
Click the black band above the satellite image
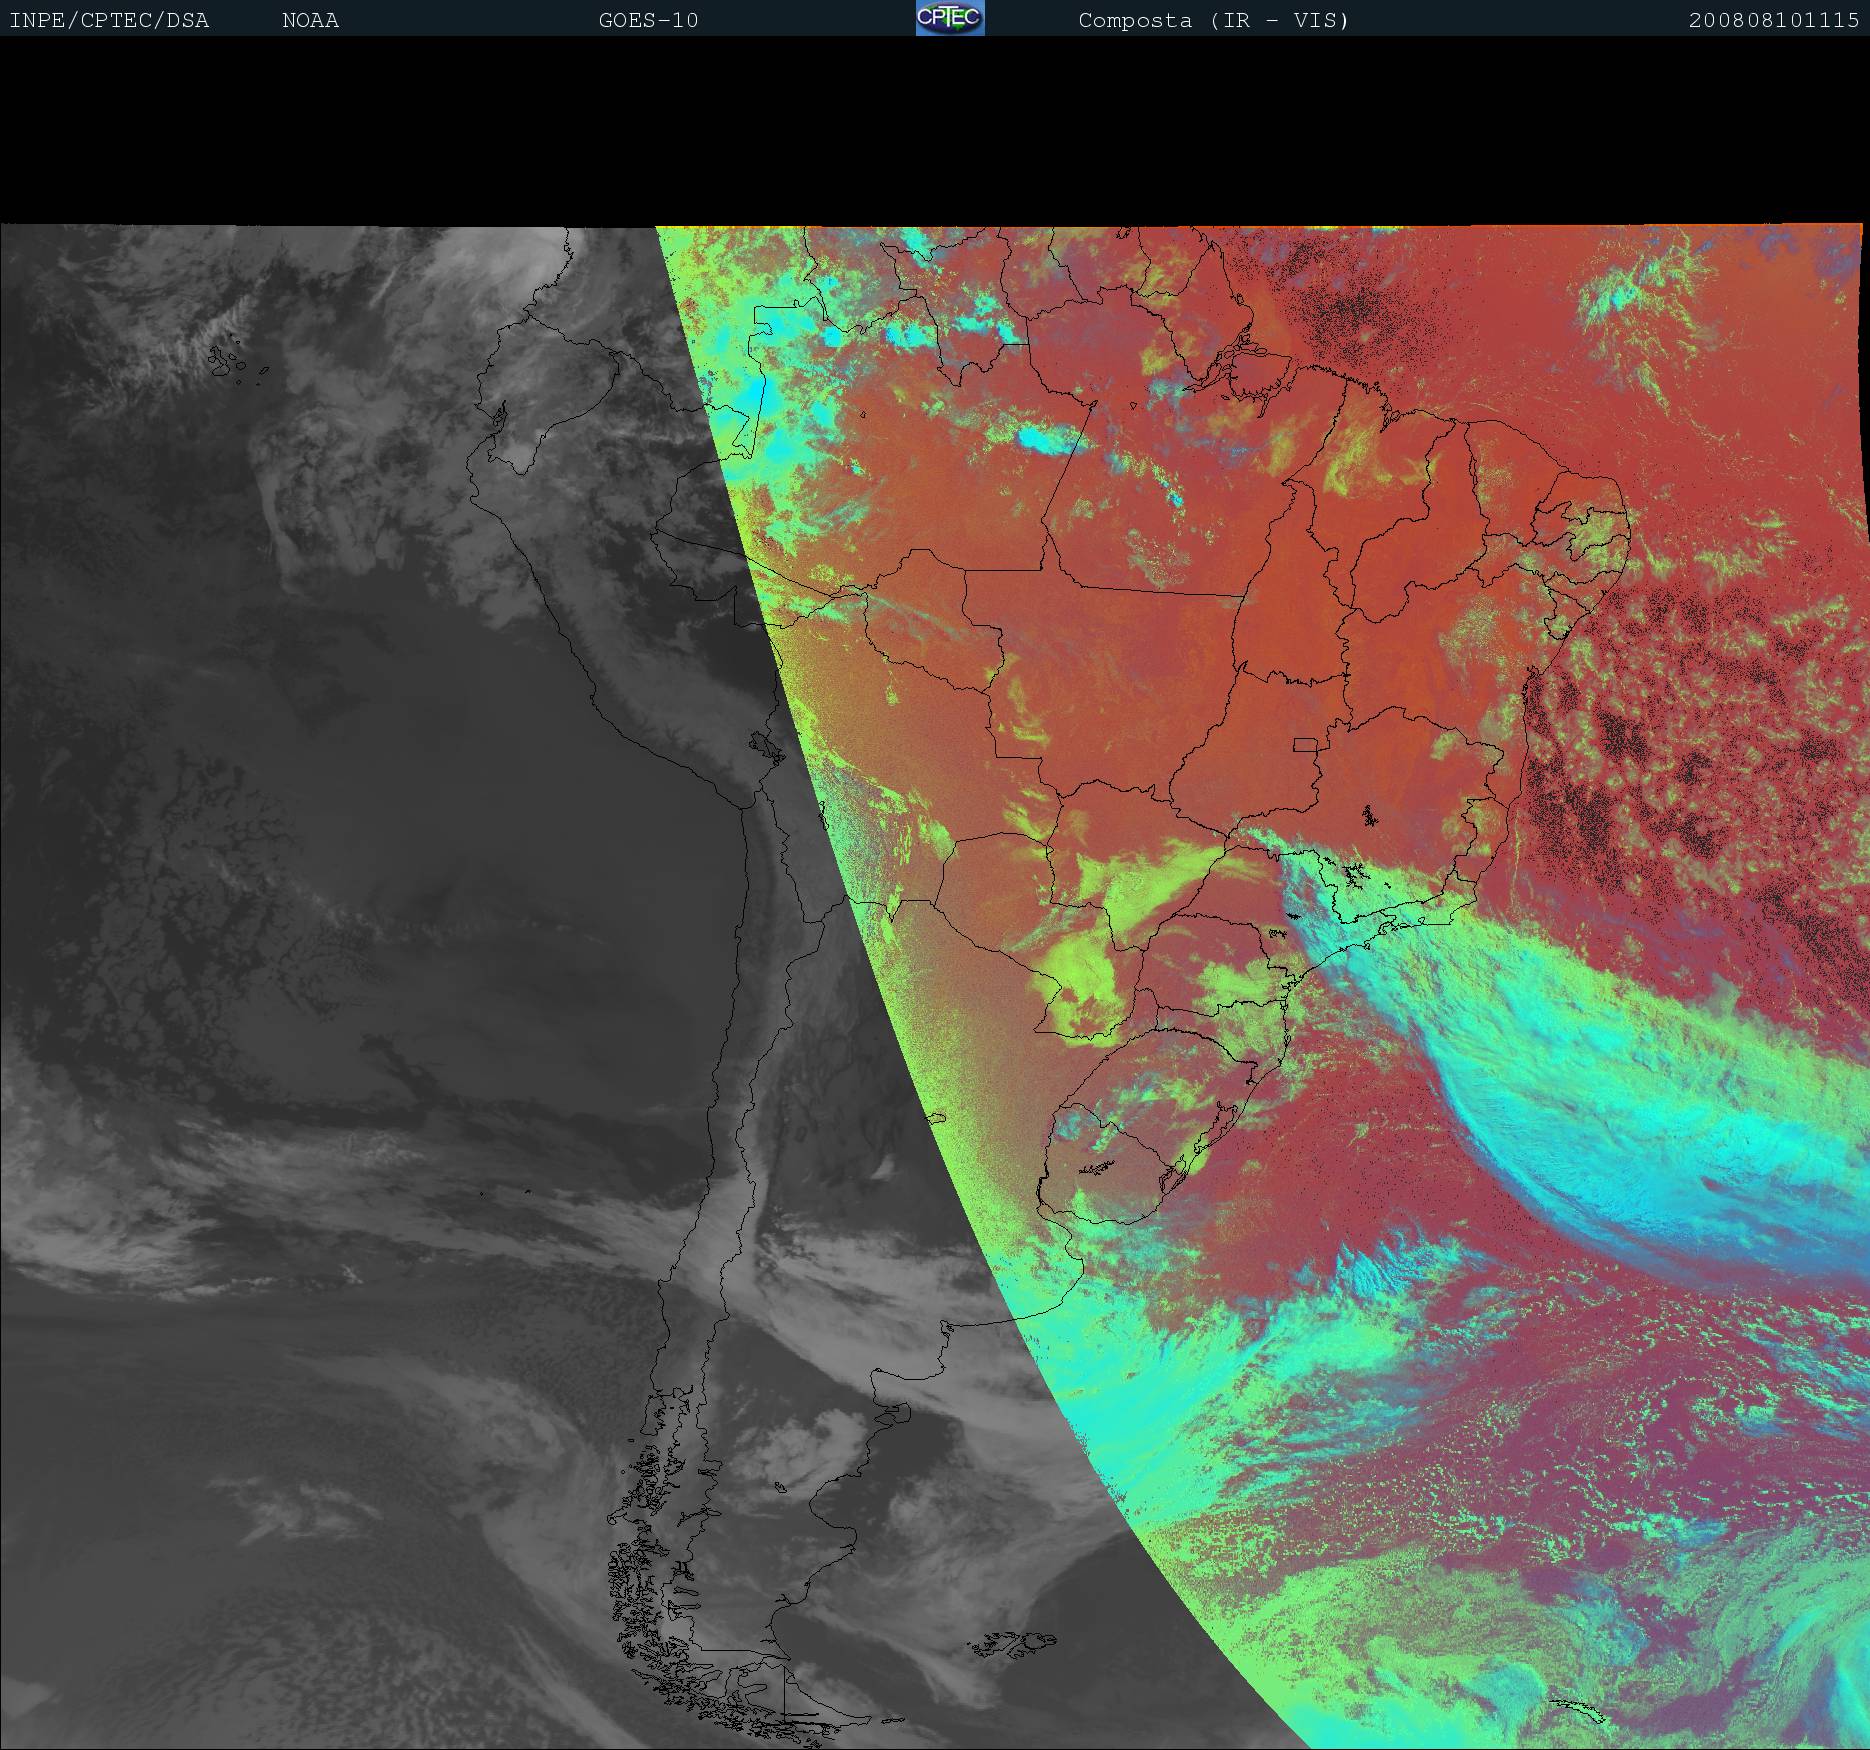(x=935, y=130)
